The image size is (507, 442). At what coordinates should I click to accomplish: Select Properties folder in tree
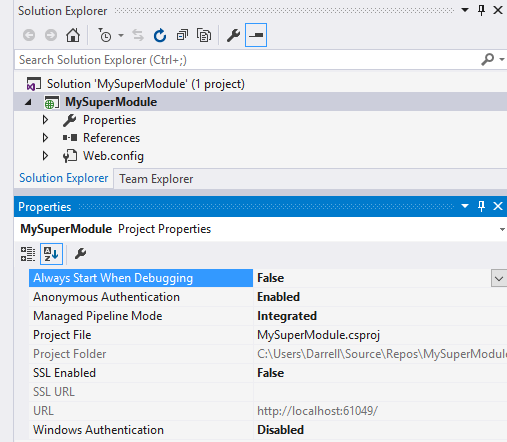tap(109, 120)
